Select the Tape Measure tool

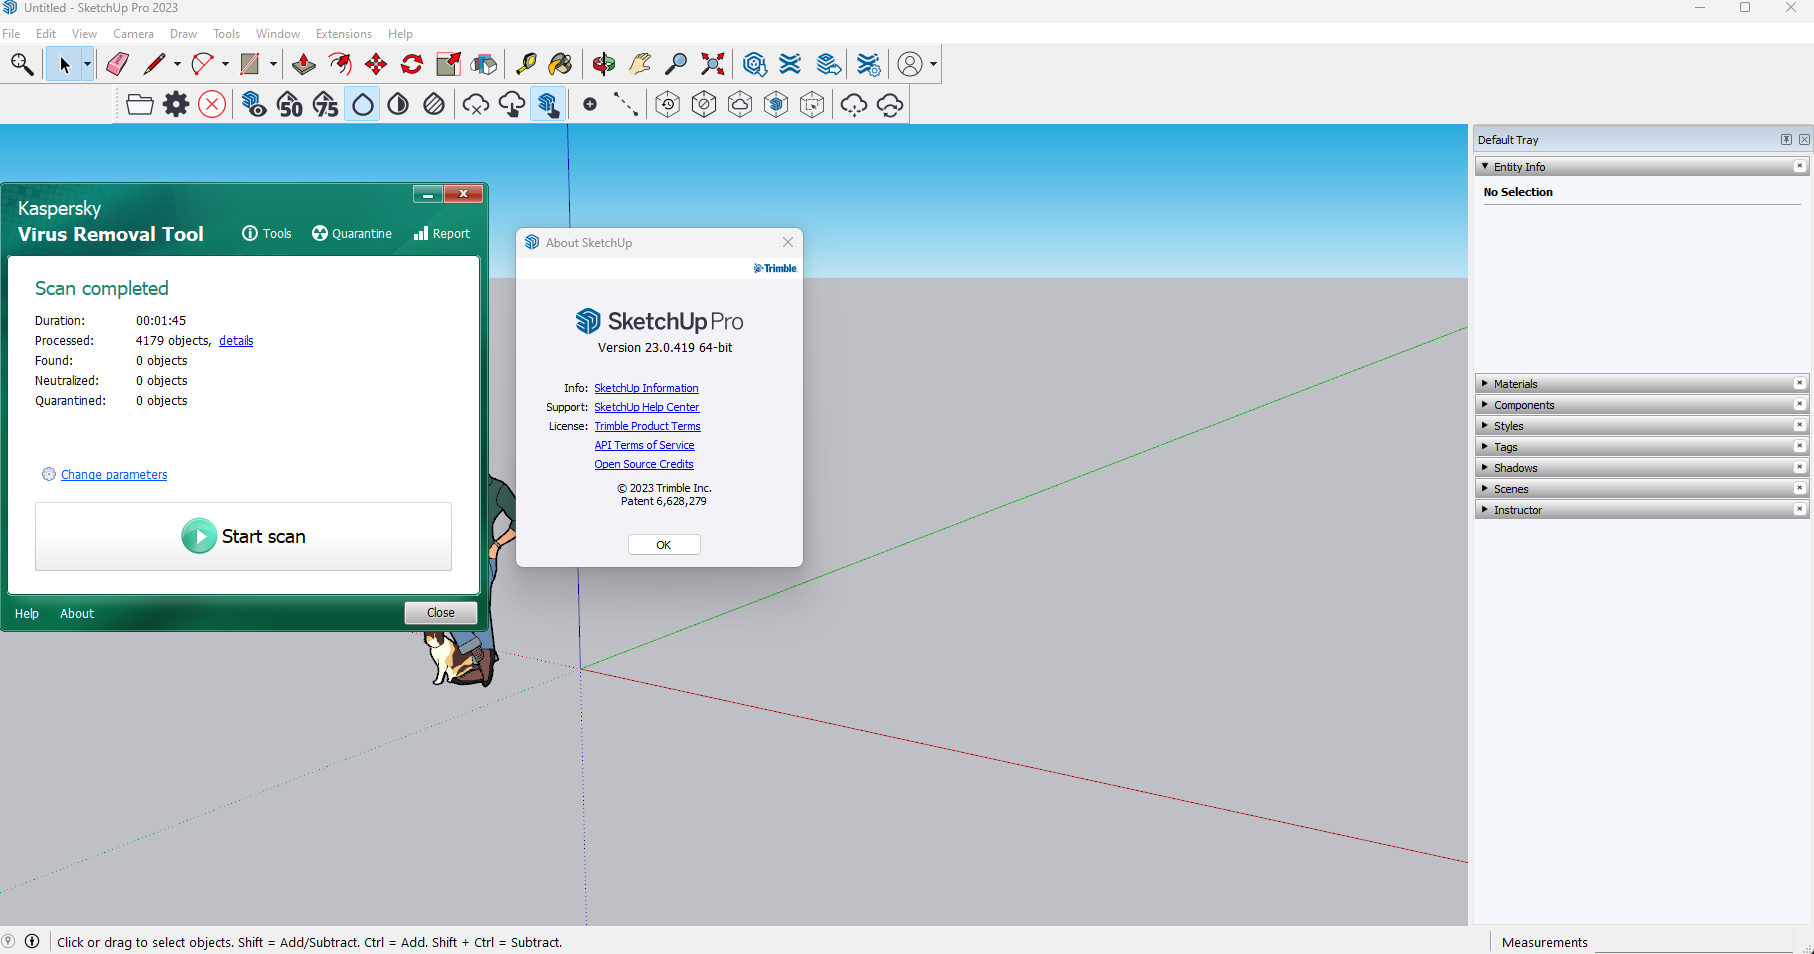[x=526, y=65]
